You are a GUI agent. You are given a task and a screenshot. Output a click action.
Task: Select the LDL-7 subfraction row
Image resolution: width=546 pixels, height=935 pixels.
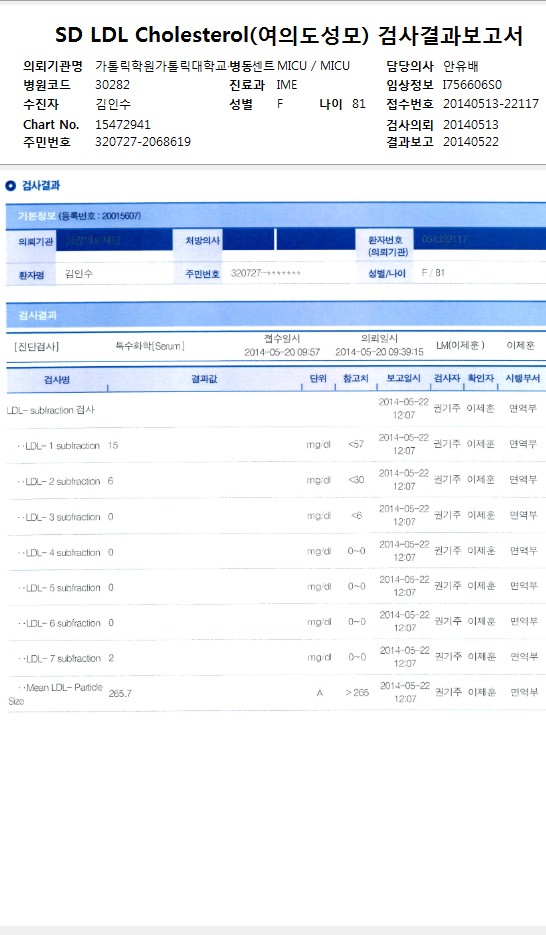point(276,657)
